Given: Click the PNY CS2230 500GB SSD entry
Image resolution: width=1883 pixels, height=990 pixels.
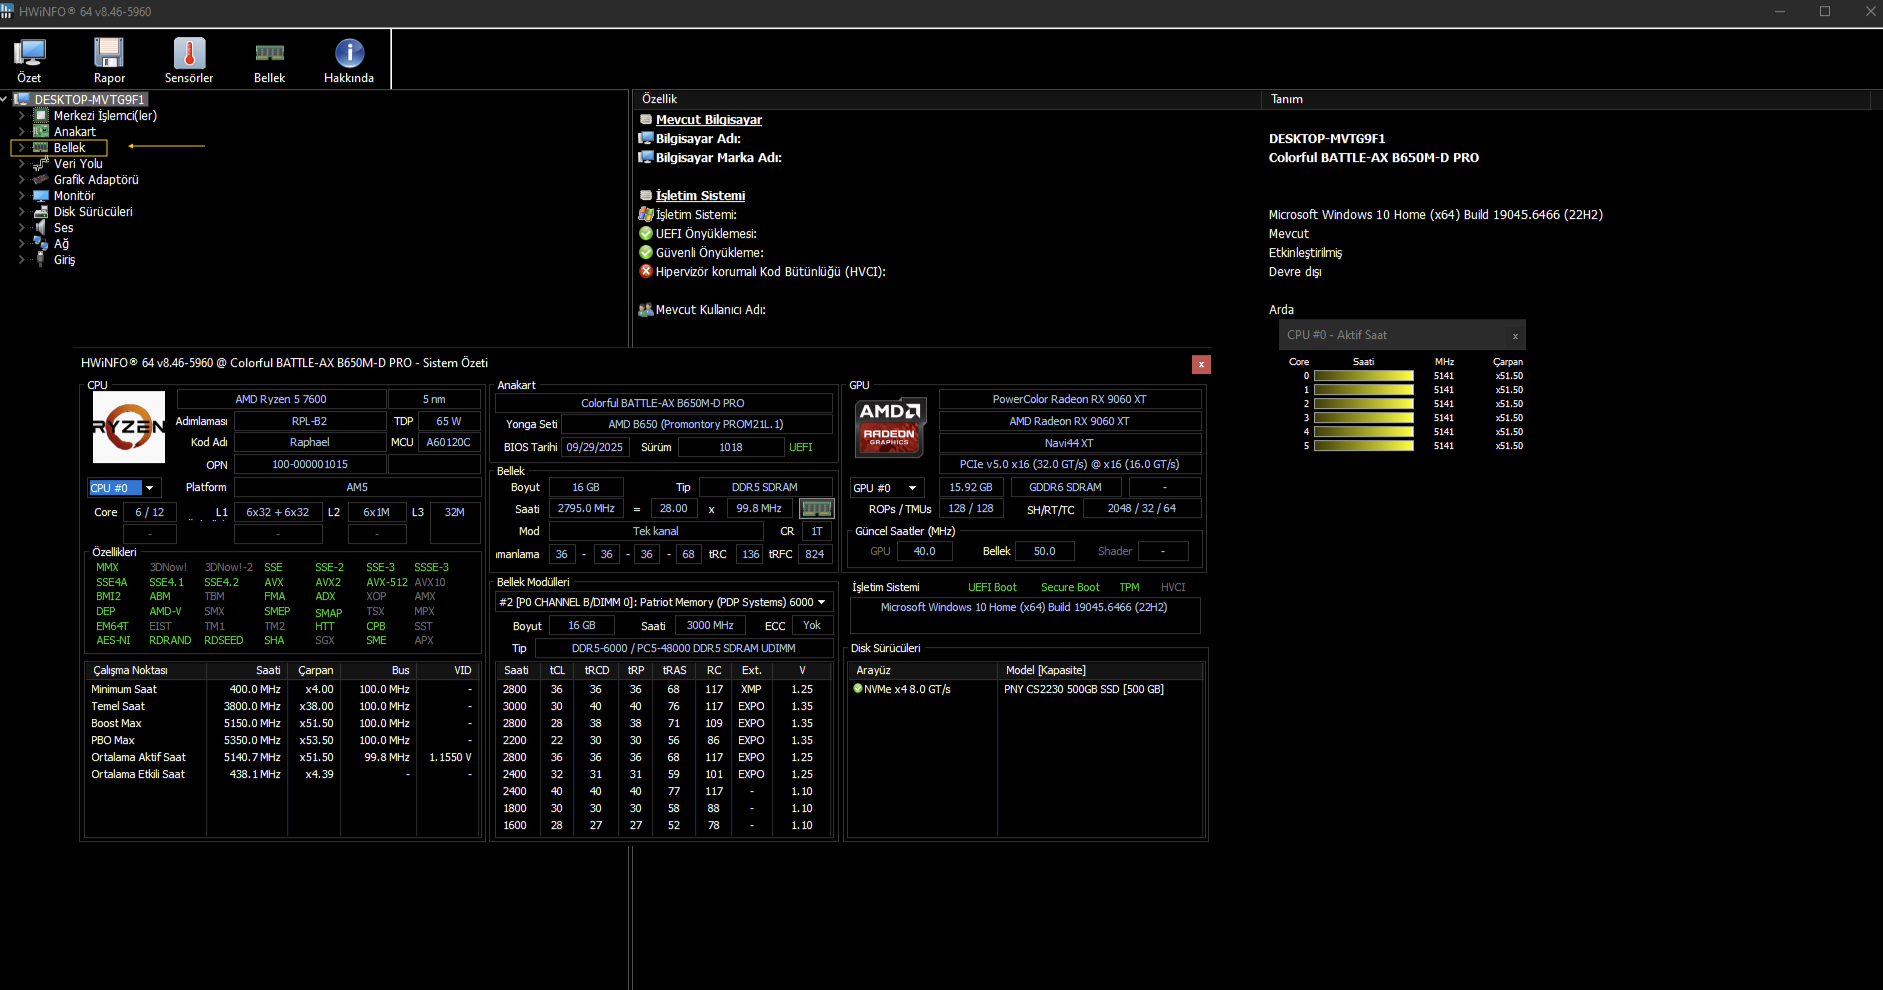Looking at the screenshot, I should click(1084, 689).
